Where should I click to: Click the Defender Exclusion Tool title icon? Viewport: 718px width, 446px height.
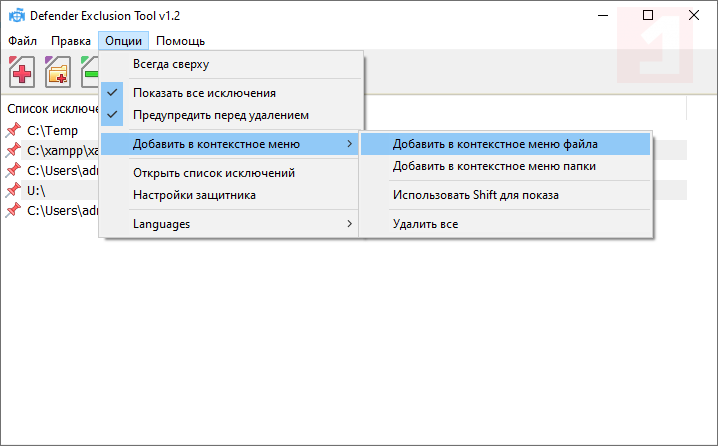coord(16,15)
